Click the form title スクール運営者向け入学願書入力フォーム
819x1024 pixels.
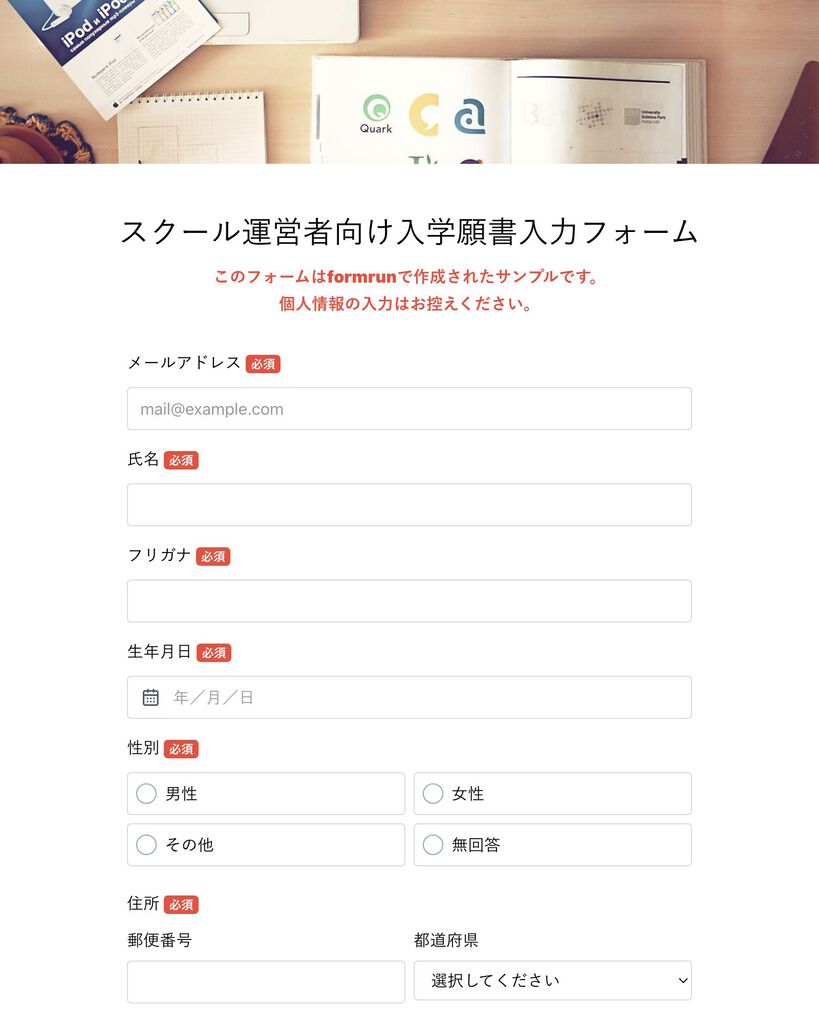410,232
